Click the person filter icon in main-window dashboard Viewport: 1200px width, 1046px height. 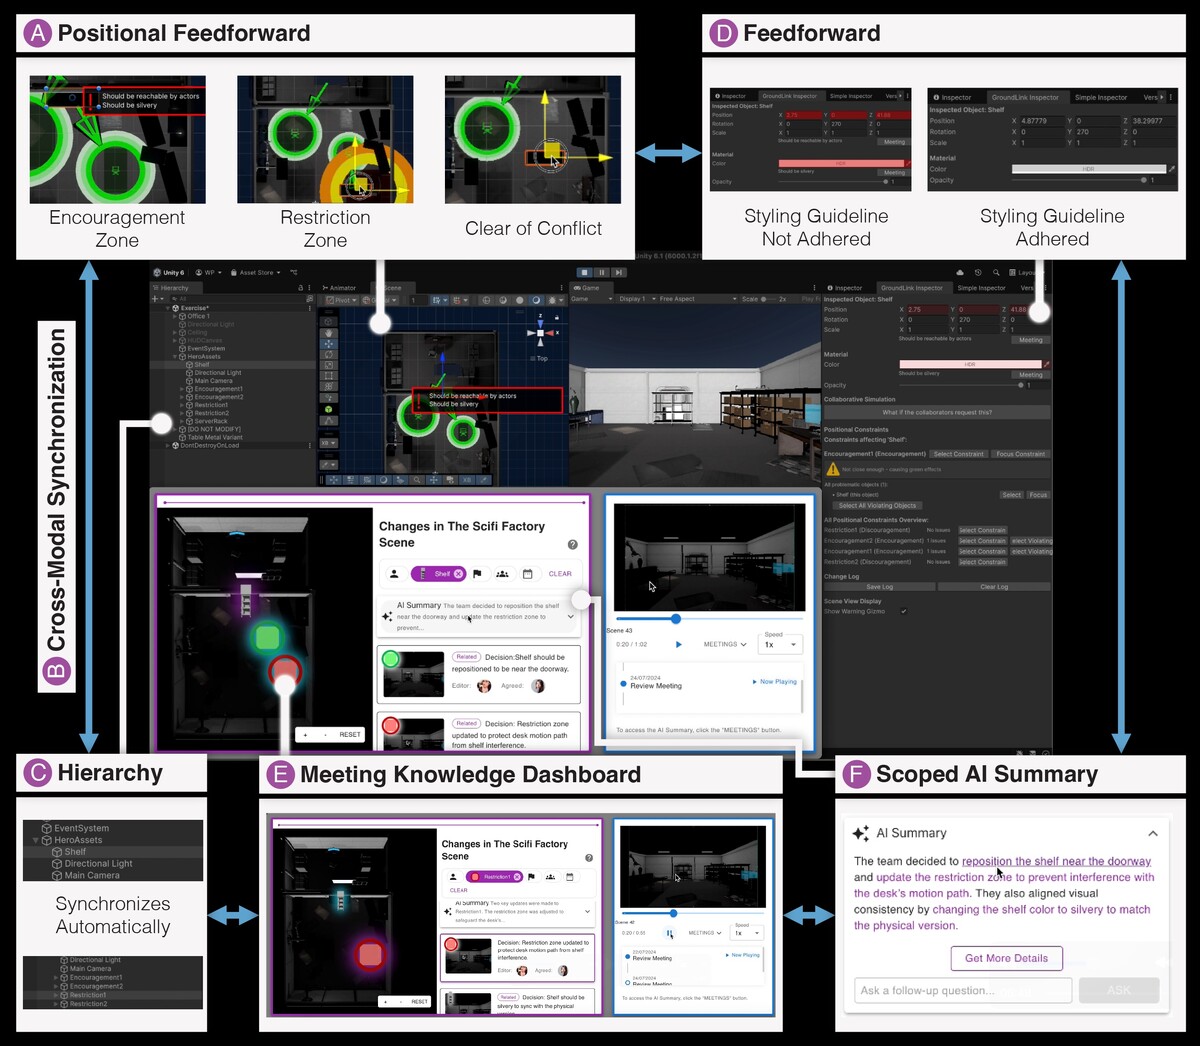[x=394, y=574]
